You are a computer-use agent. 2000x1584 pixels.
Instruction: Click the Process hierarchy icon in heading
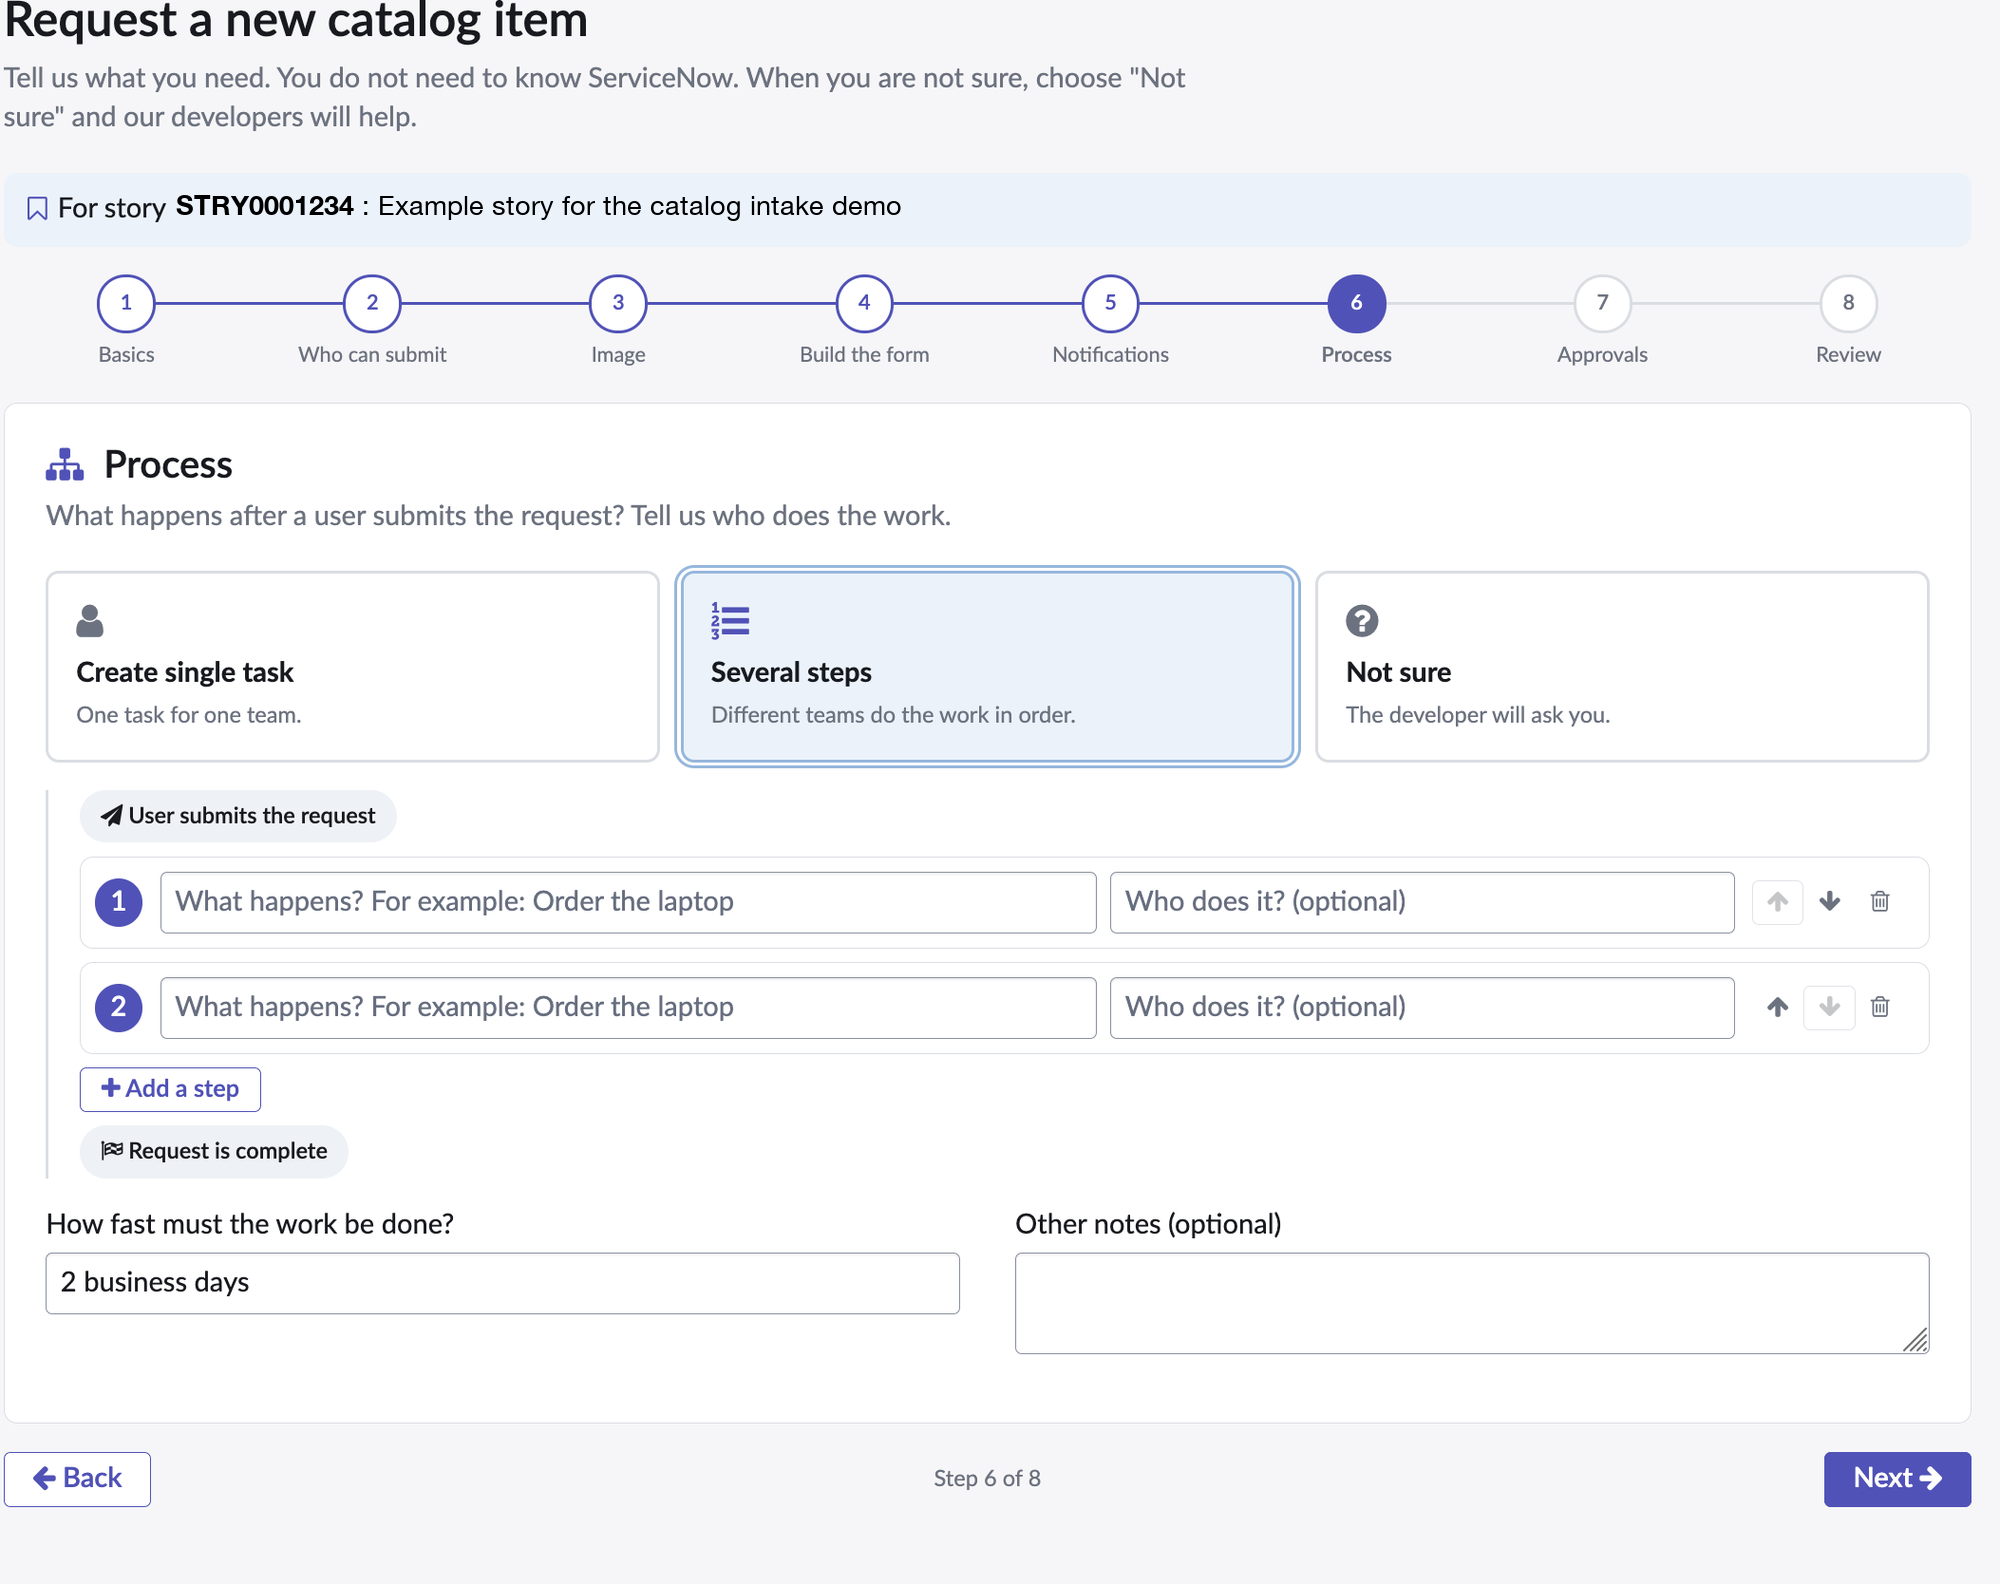(65, 465)
